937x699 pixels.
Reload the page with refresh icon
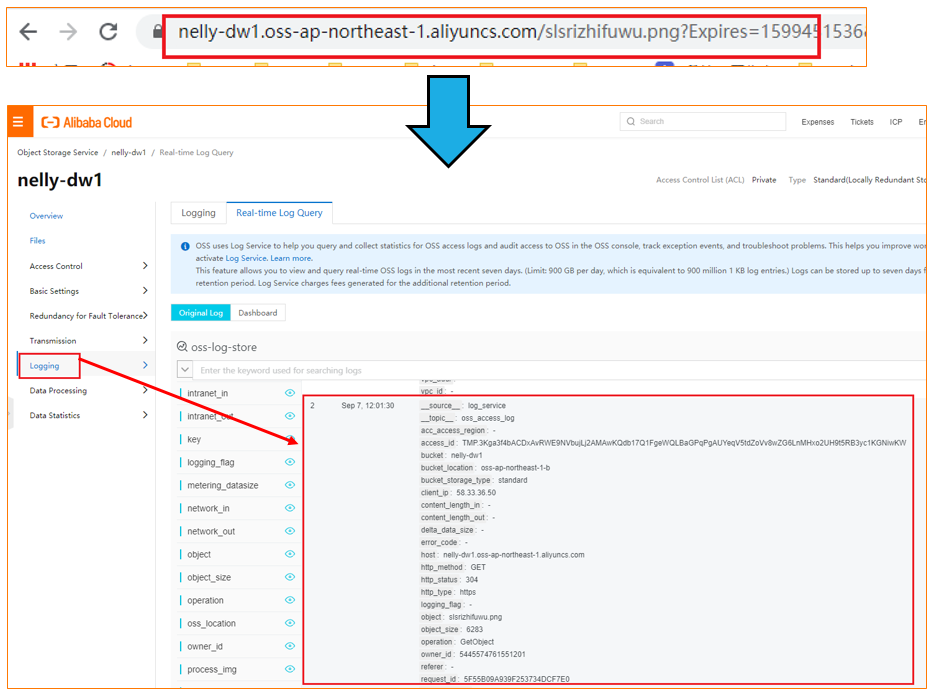[108, 32]
